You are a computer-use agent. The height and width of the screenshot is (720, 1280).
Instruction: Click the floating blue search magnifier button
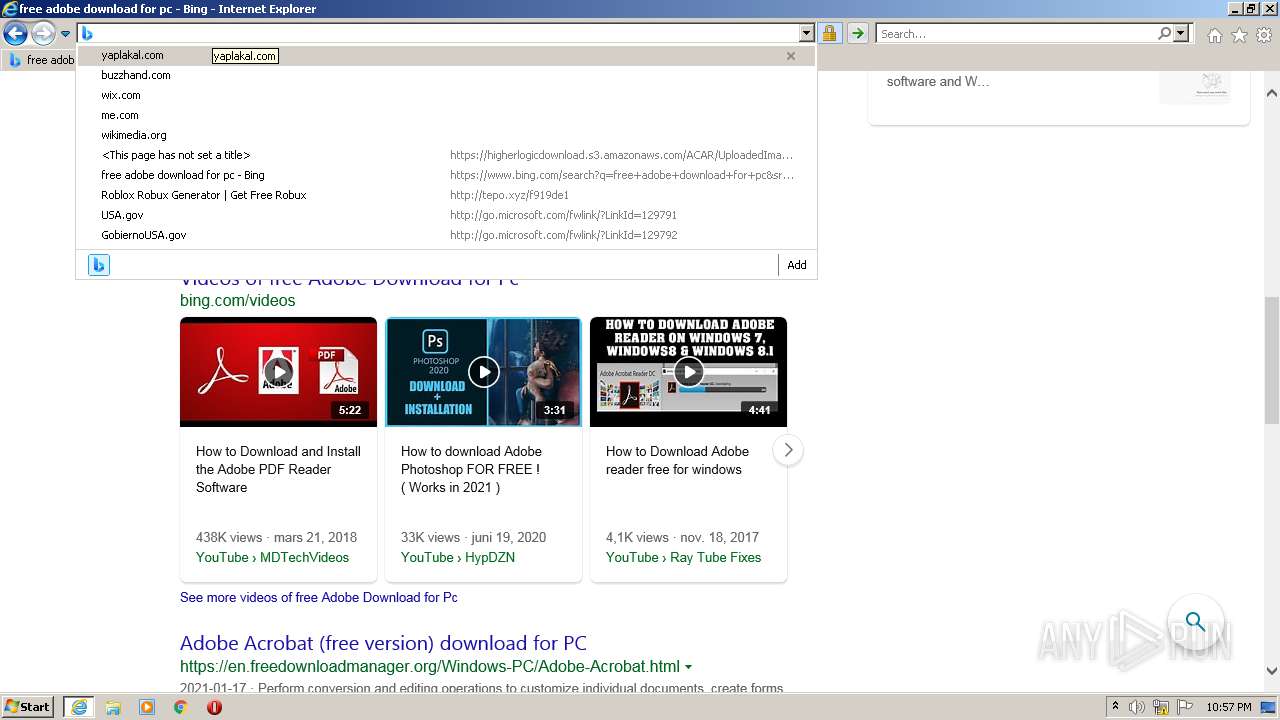point(1195,622)
